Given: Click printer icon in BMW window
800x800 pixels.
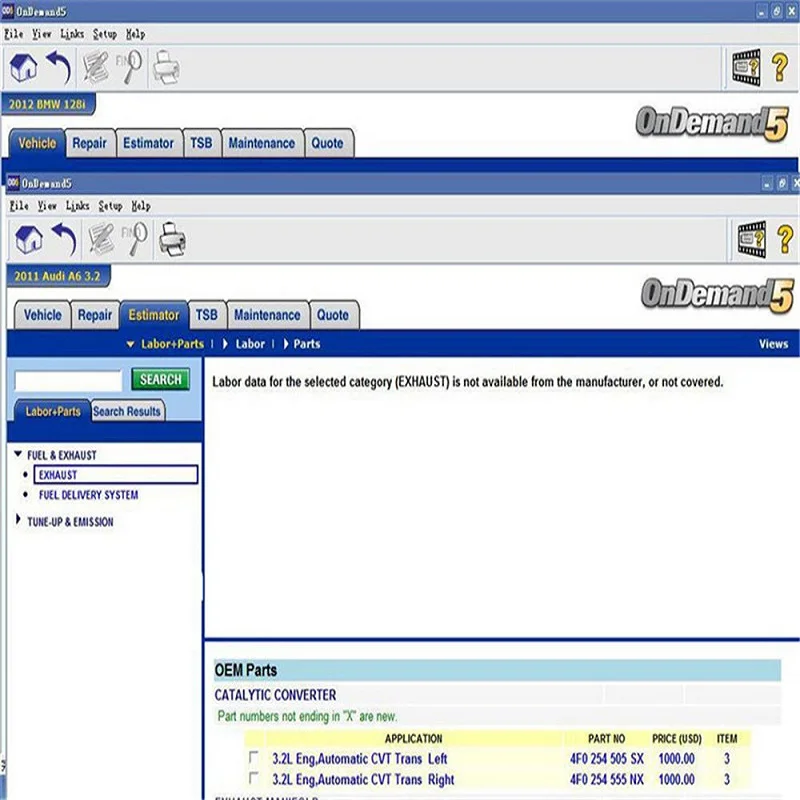Looking at the screenshot, I should [x=166, y=67].
